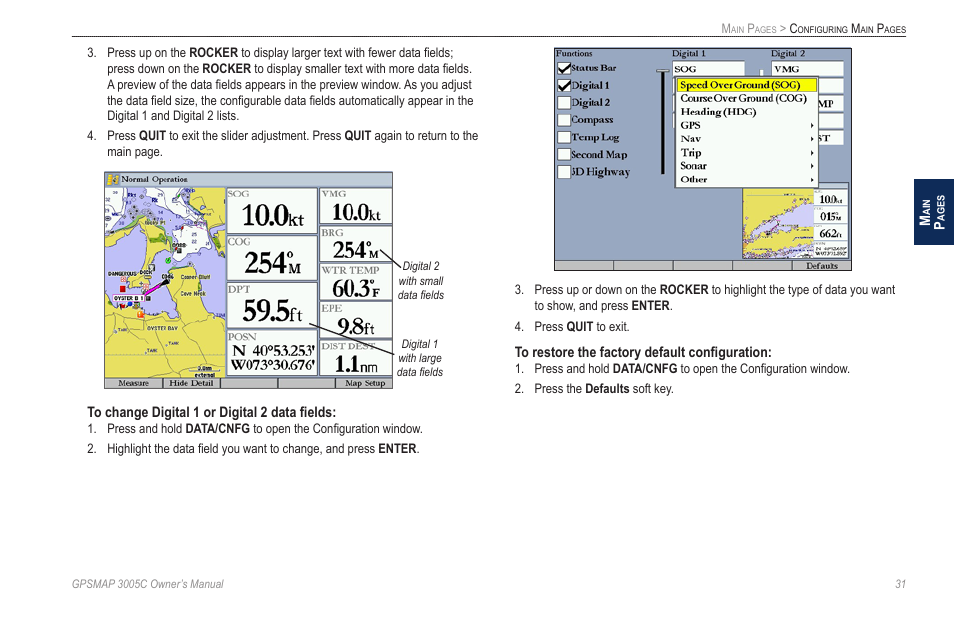Click the data field size vertical slider
This screenshot has width=954, height=621.
[663, 122]
